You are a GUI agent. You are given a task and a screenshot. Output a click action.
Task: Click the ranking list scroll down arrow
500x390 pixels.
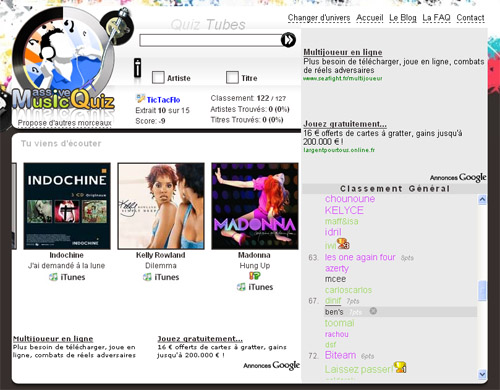pyautogui.click(x=482, y=374)
